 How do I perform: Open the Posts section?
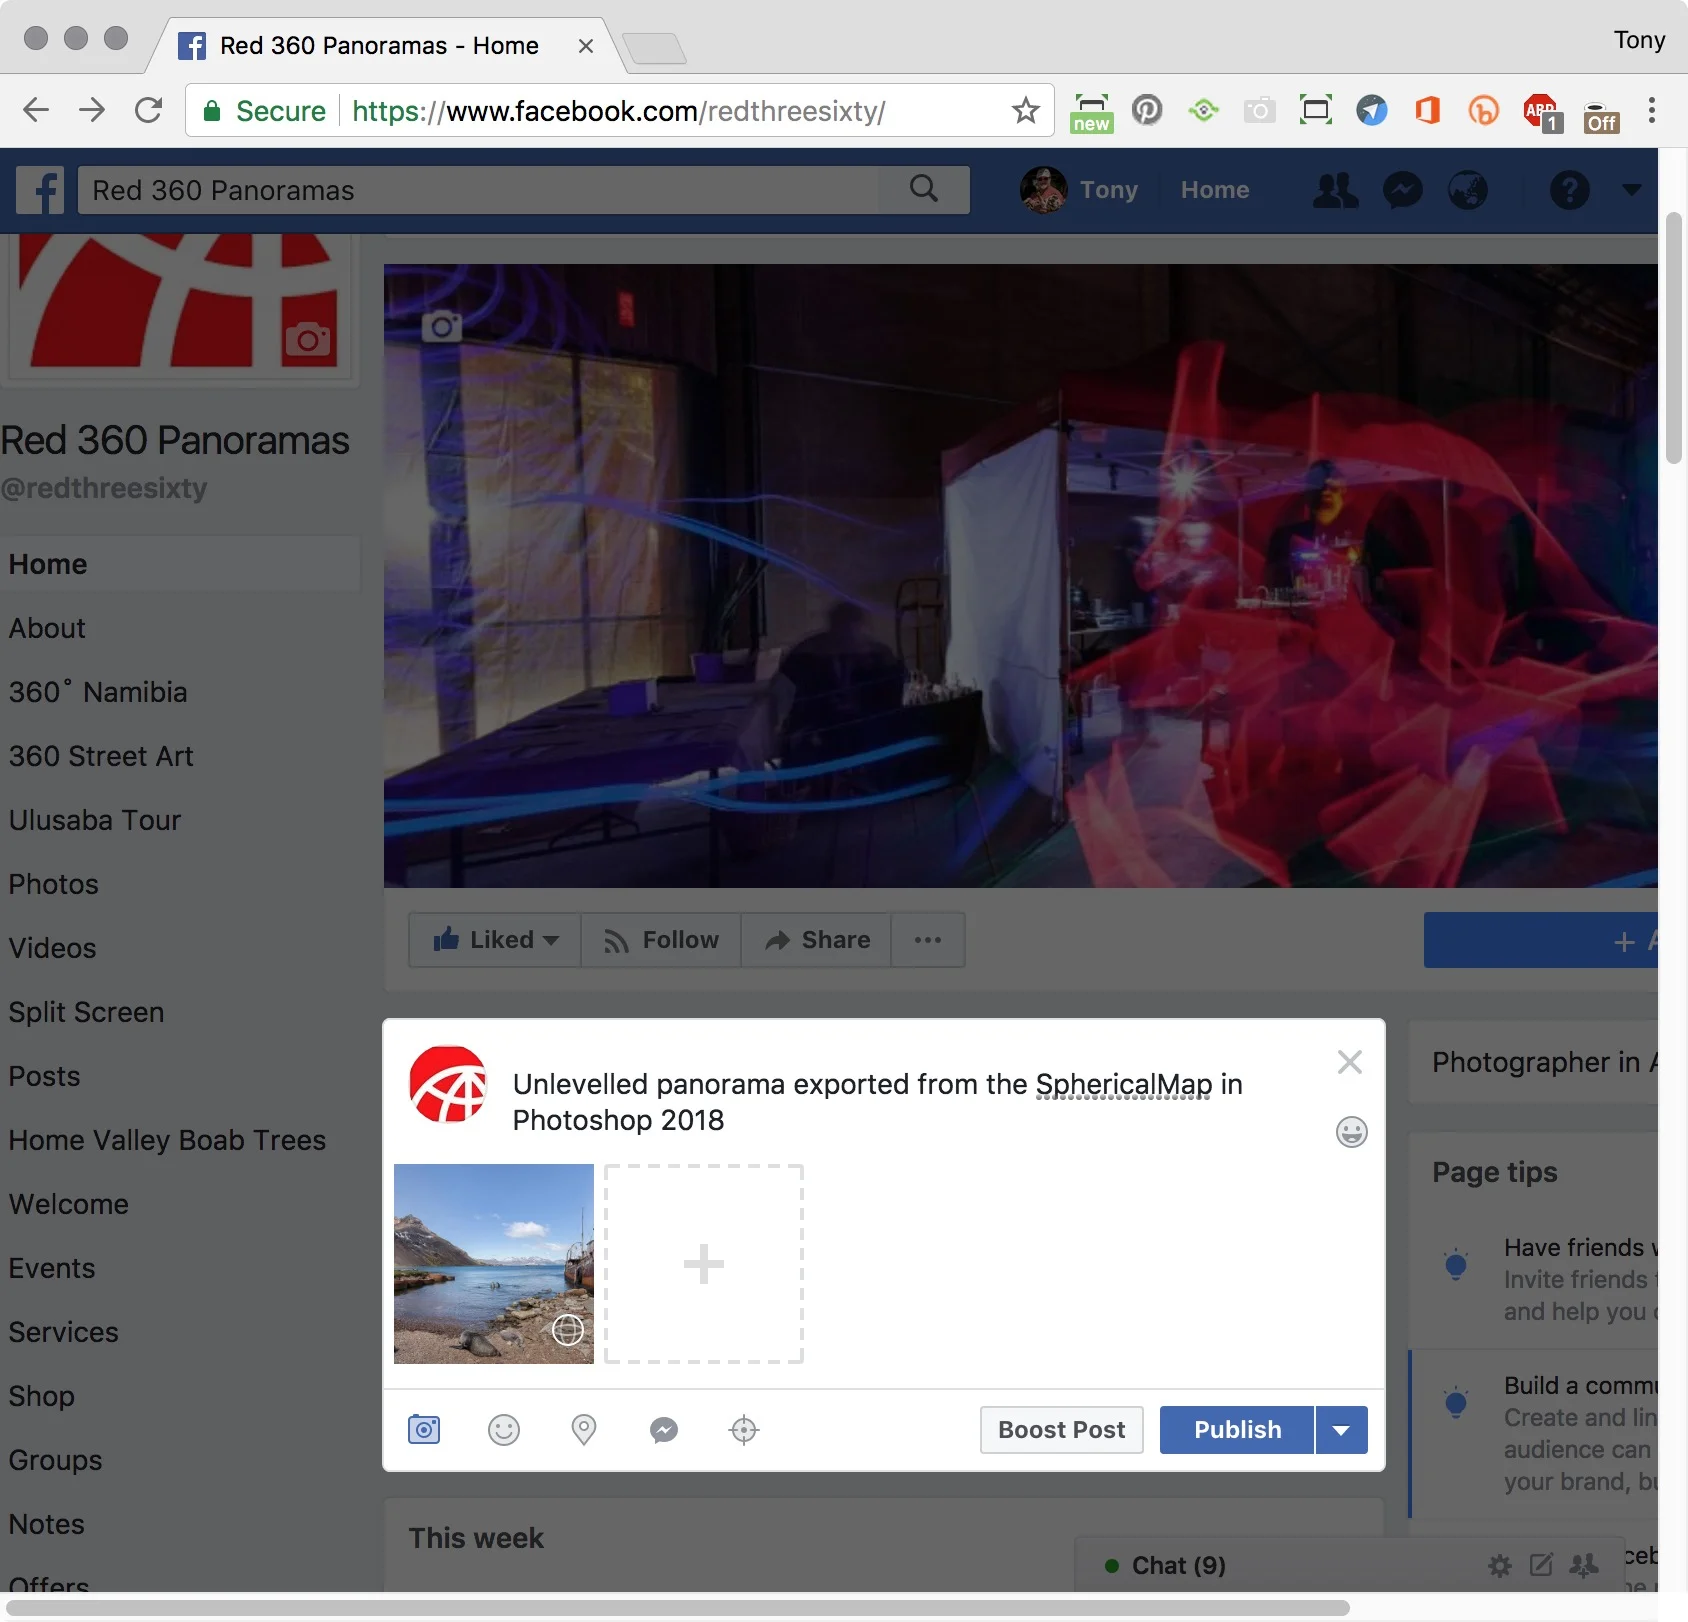(44, 1076)
